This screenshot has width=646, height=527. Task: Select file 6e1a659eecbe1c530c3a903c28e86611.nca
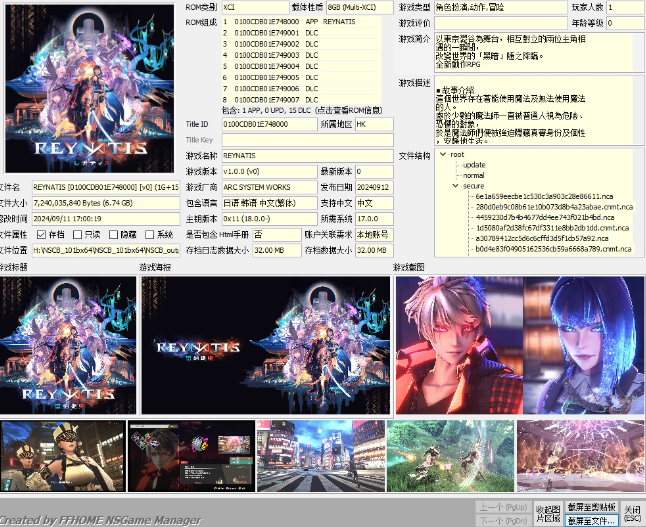tap(544, 197)
